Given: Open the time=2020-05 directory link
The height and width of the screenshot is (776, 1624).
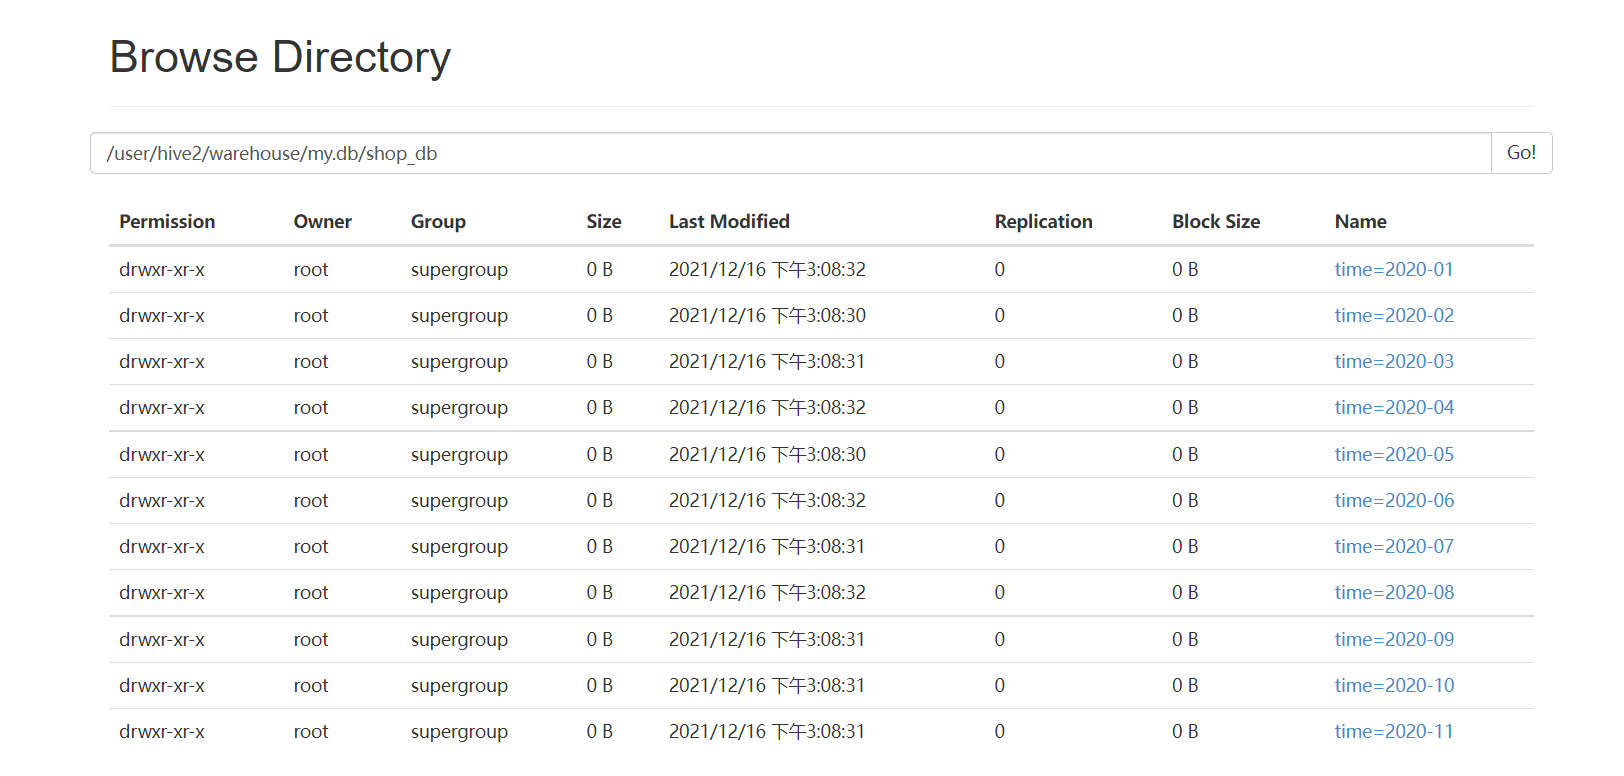Looking at the screenshot, I should pyautogui.click(x=1394, y=454).
